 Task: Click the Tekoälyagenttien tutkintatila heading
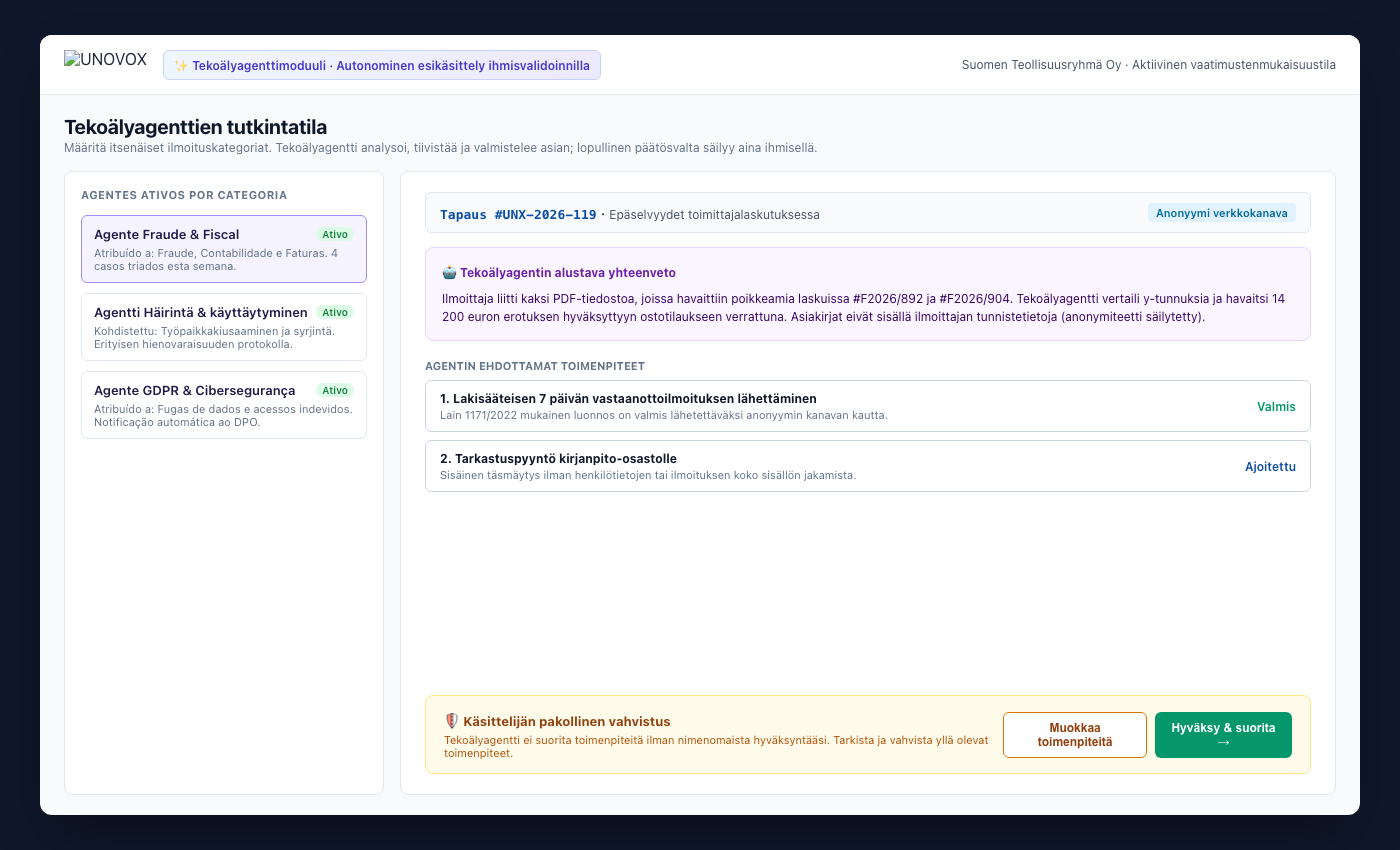(196, 127)
